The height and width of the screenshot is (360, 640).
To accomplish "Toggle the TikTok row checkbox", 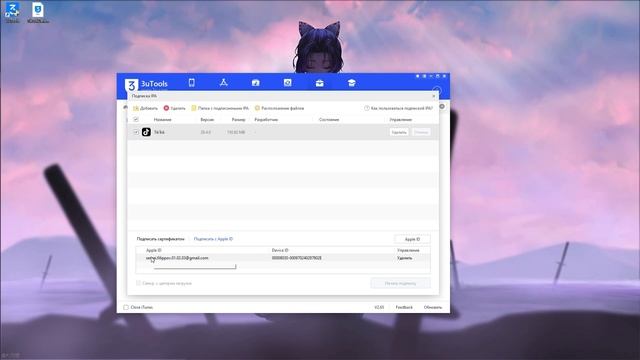I will 136,132.
